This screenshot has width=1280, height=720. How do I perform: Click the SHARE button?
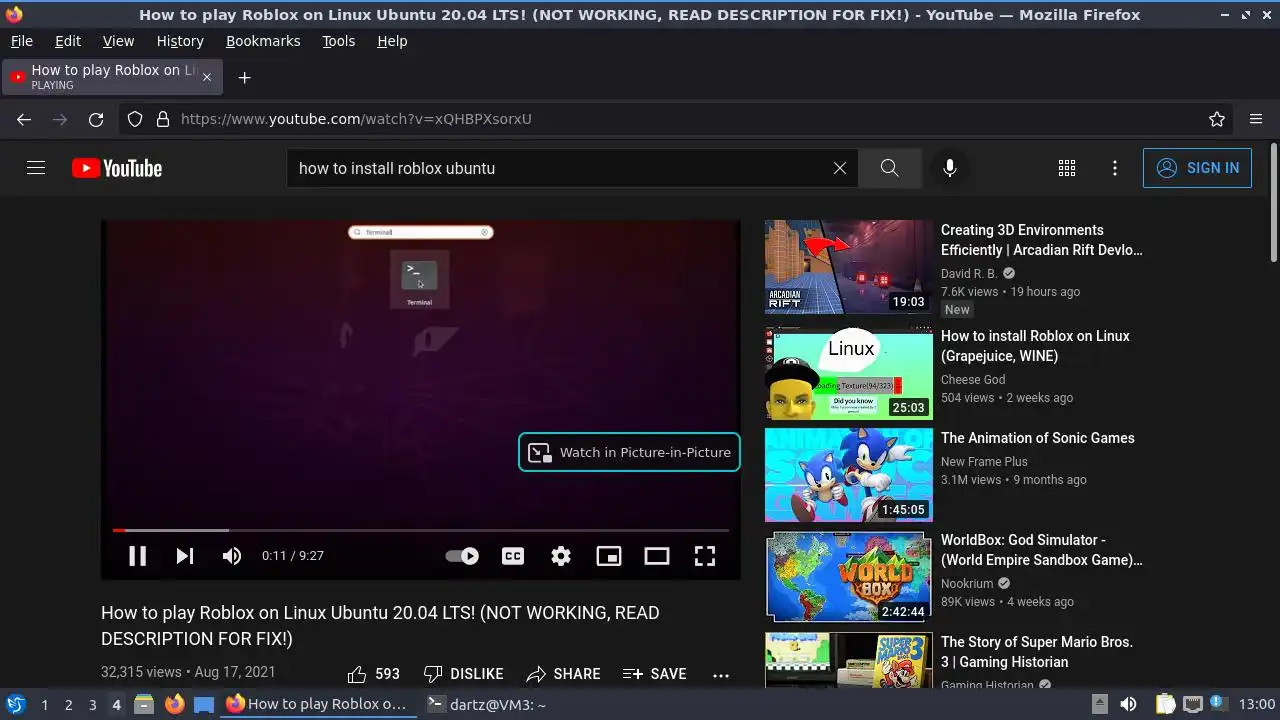[564, 674]
